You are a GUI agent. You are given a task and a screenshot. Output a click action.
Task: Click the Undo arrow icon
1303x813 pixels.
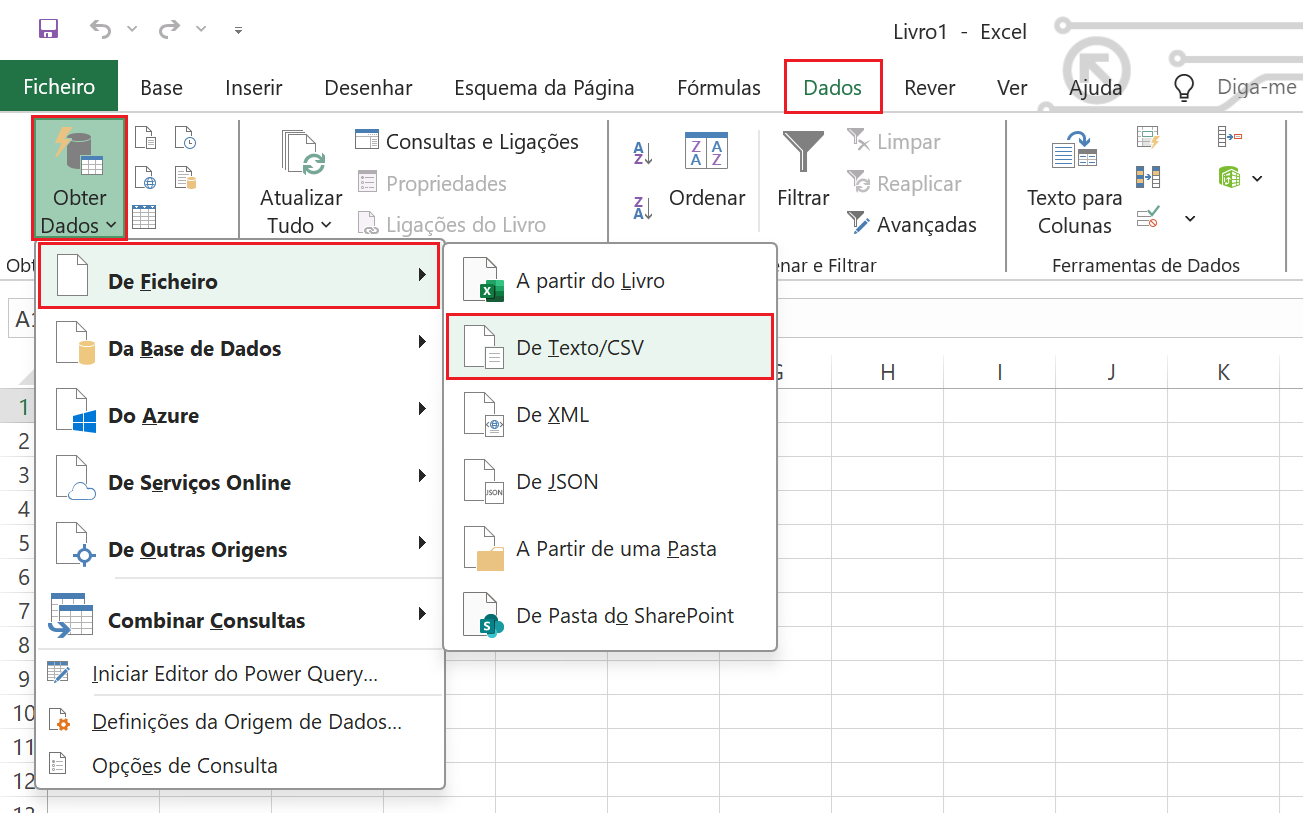[100, 29]
